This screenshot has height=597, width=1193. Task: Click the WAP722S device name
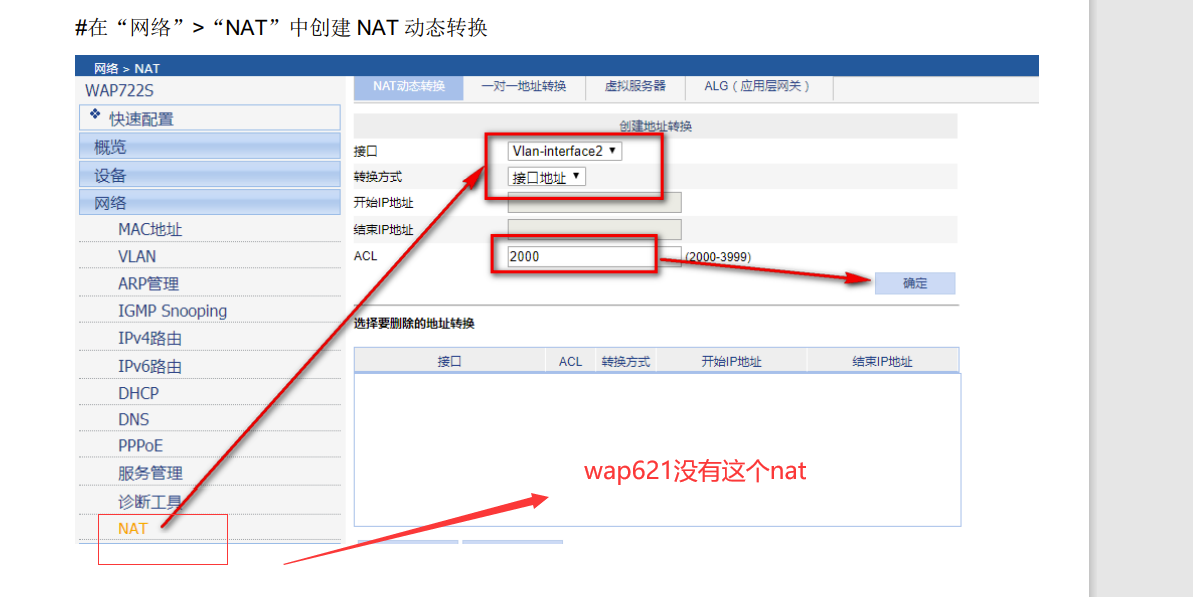(119, 91)
